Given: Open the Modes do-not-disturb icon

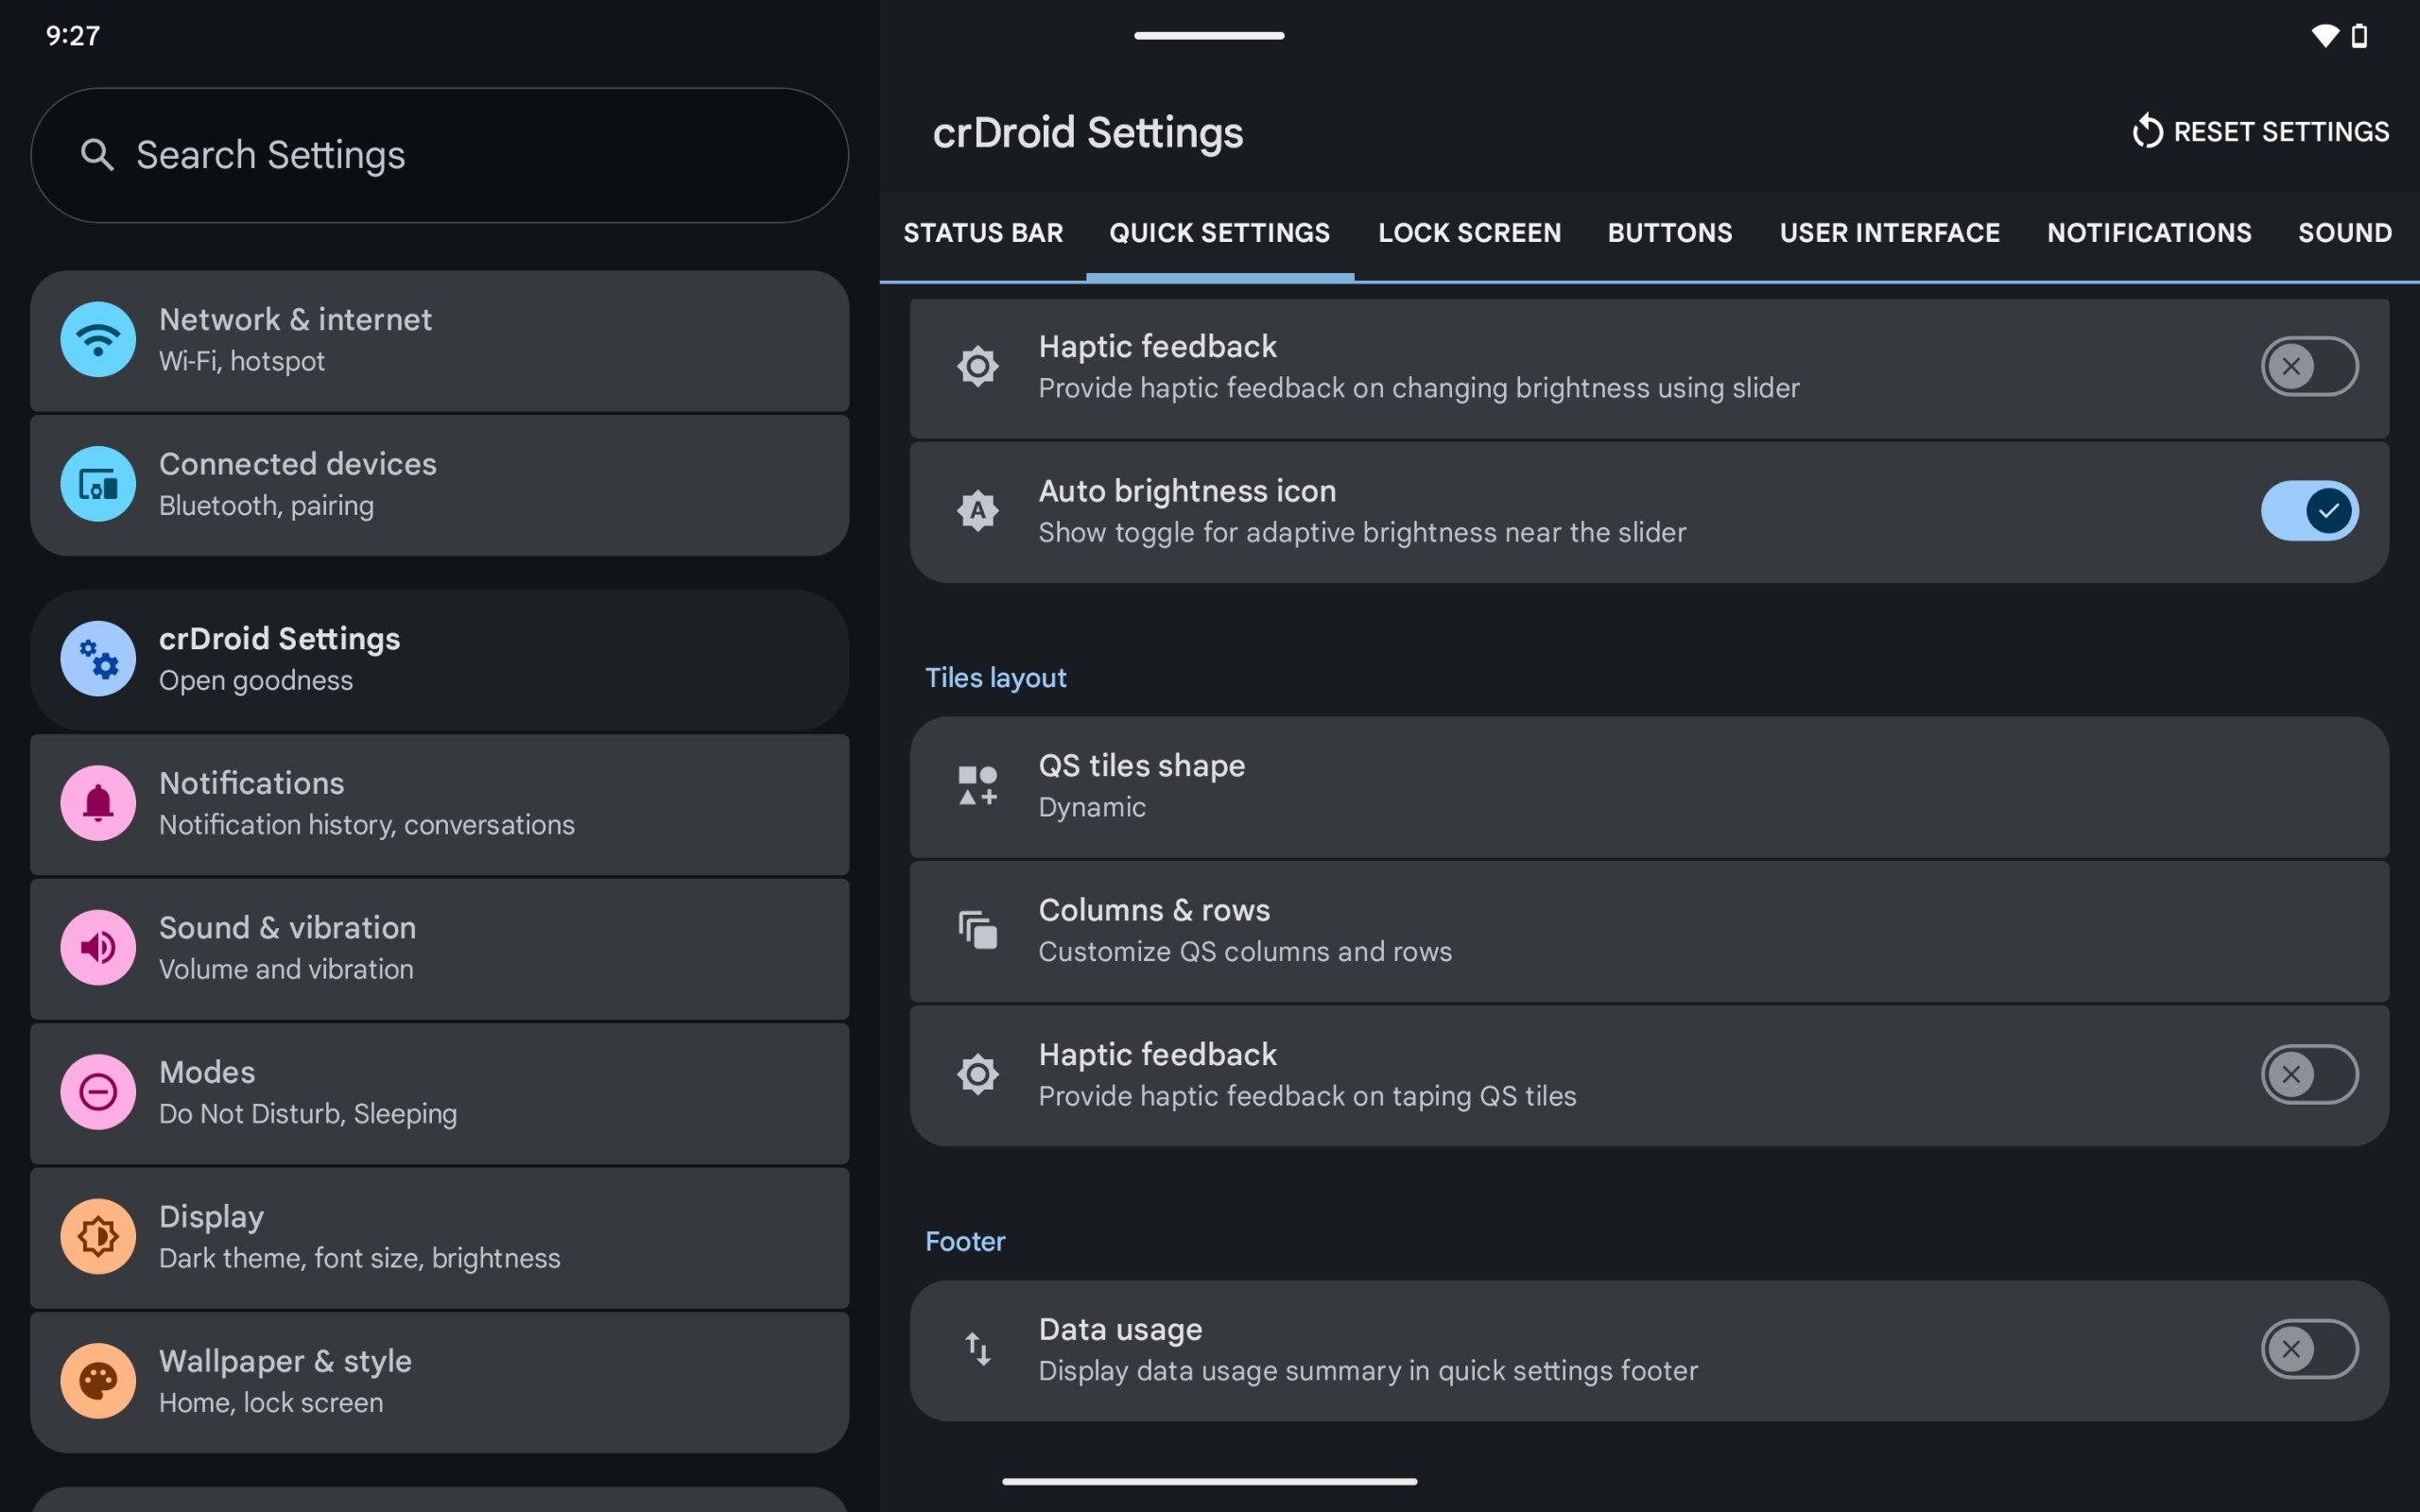Looking at the screenshot, I should (98, 1092).
